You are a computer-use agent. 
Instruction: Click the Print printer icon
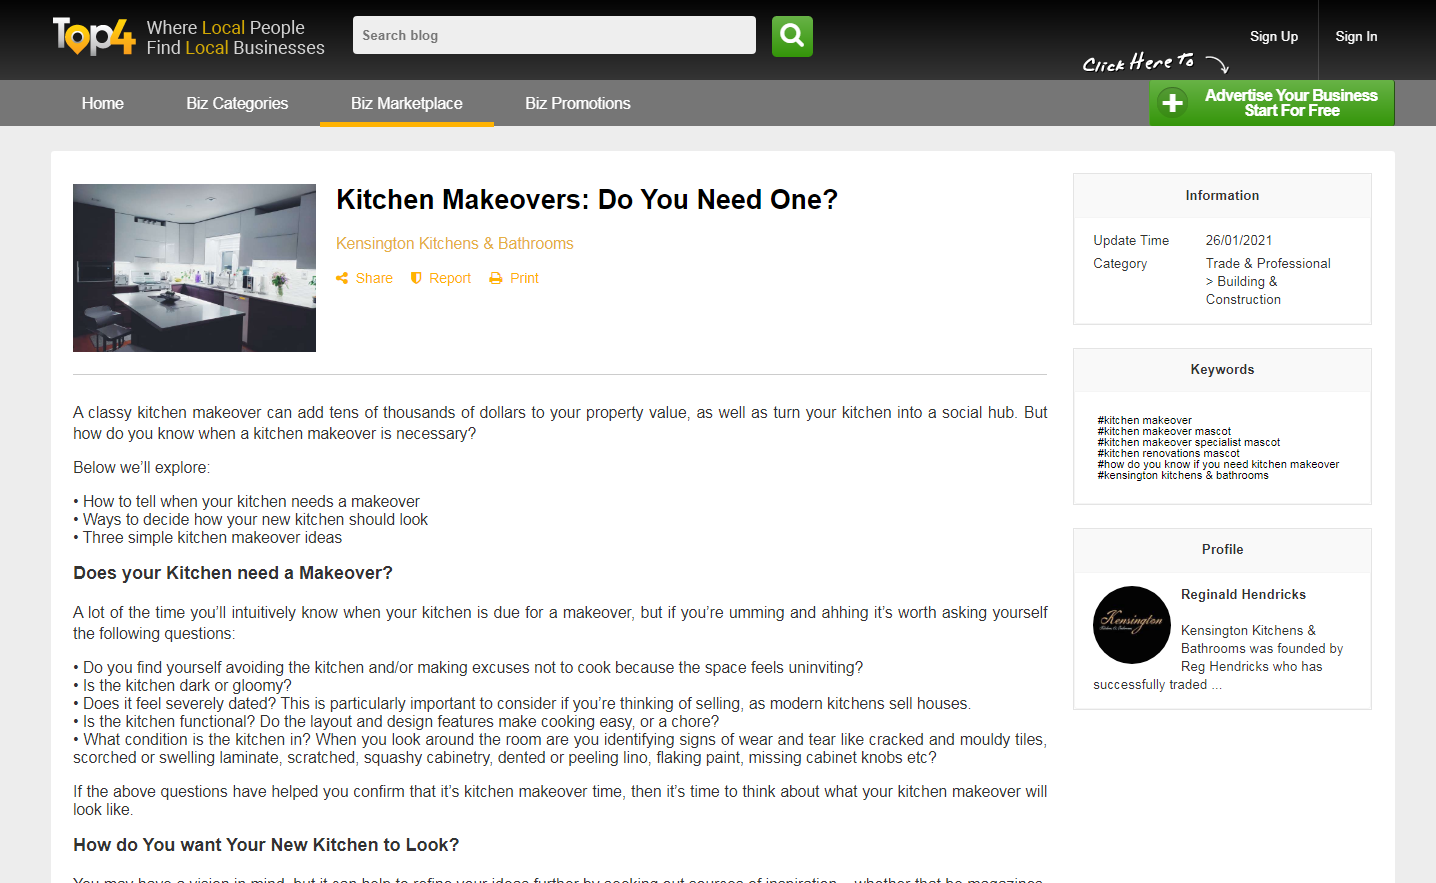[x=496, y=278]
